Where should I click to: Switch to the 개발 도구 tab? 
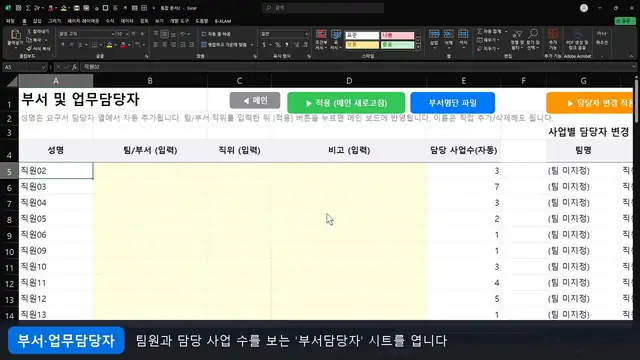pos(179,21)
